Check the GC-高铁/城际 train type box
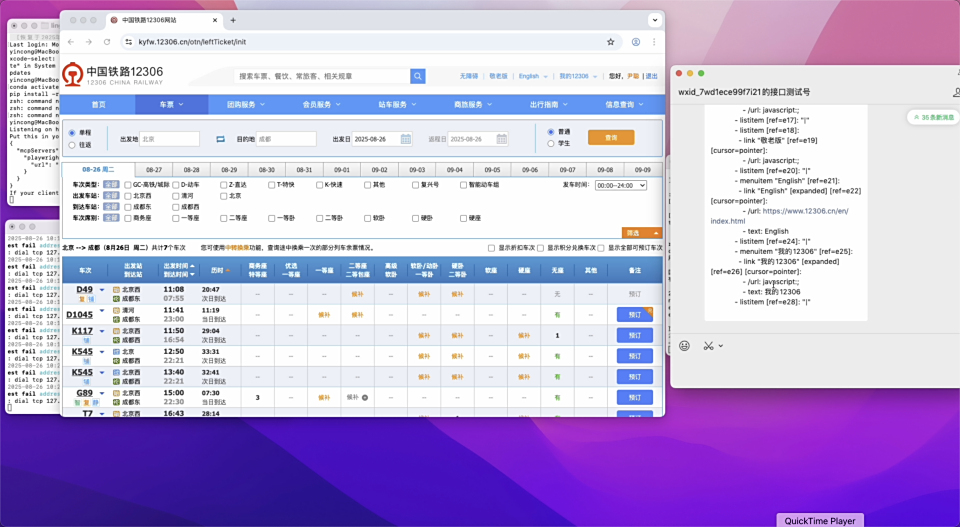This screenshot has width=960, height=527. (x=127, y=185)
